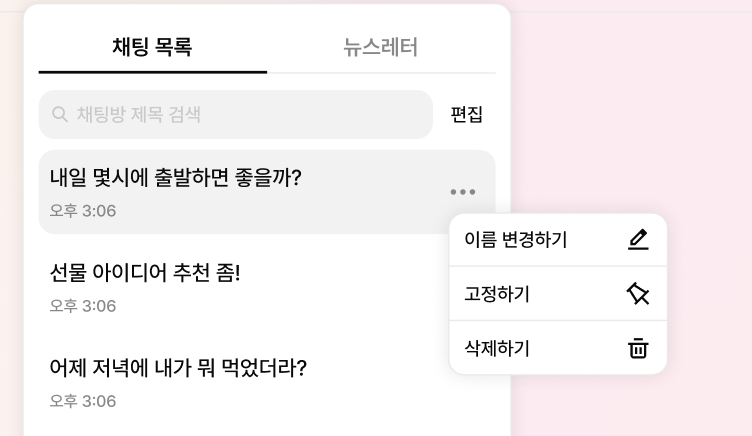Viewport: 752px width, 436px height.
Task: Focus the 채팅방 제목 검색 field
Action: tap(235, 114)
